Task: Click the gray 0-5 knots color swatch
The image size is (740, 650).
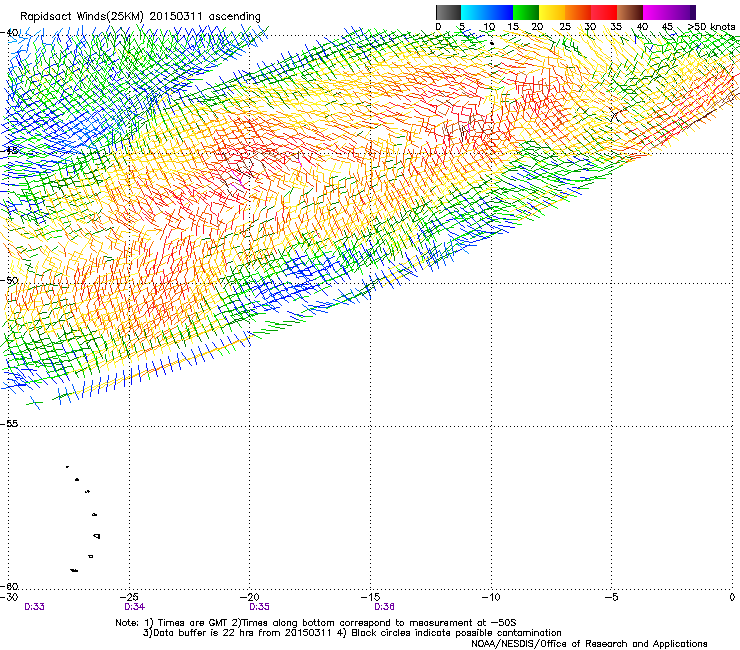Action: [x=448, y=12]
